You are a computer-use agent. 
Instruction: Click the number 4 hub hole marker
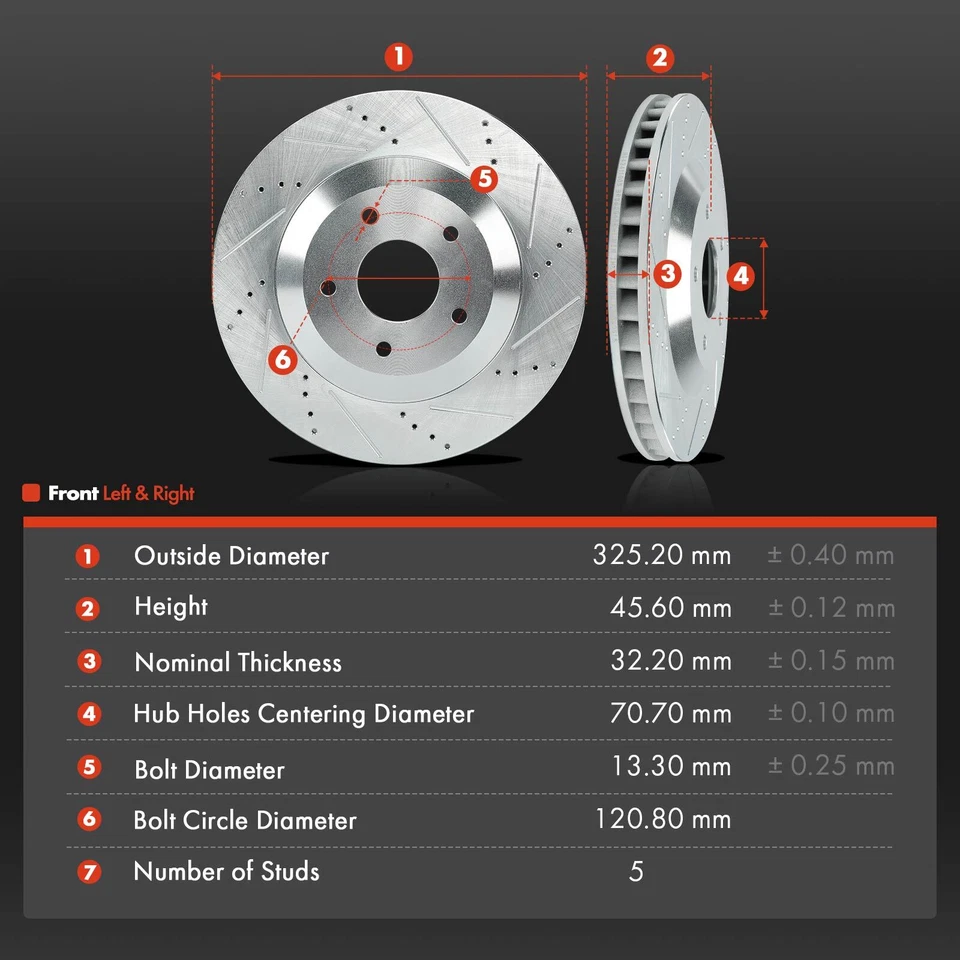(x=741, y=276)
